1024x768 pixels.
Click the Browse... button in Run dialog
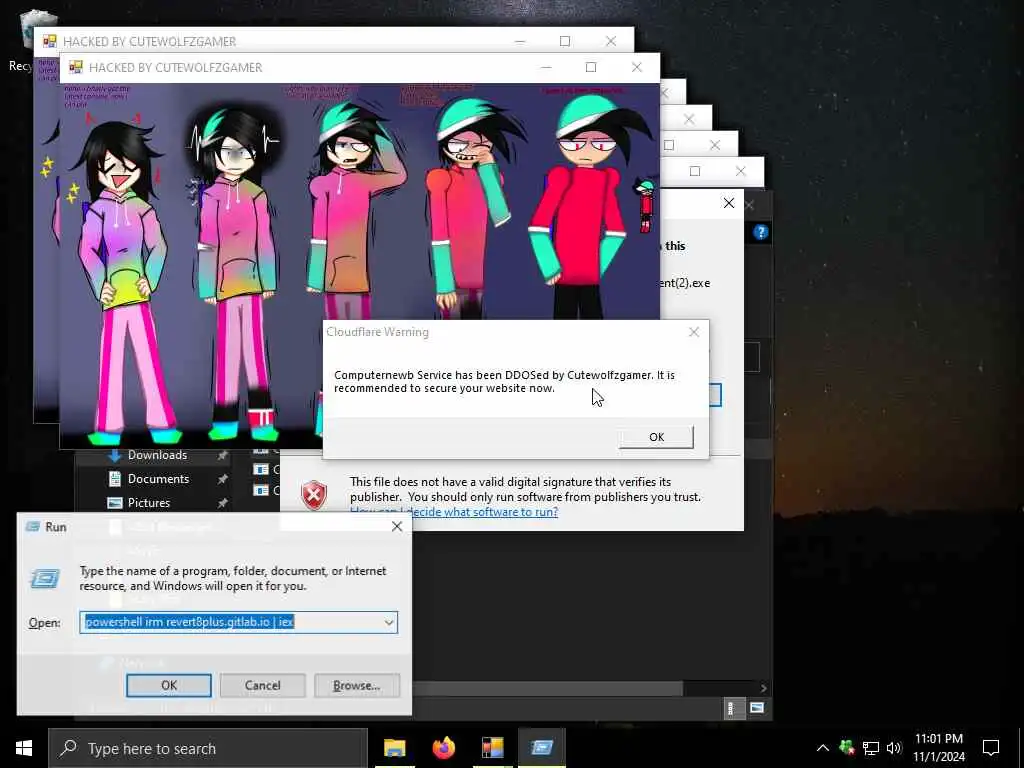coord(357,685)
